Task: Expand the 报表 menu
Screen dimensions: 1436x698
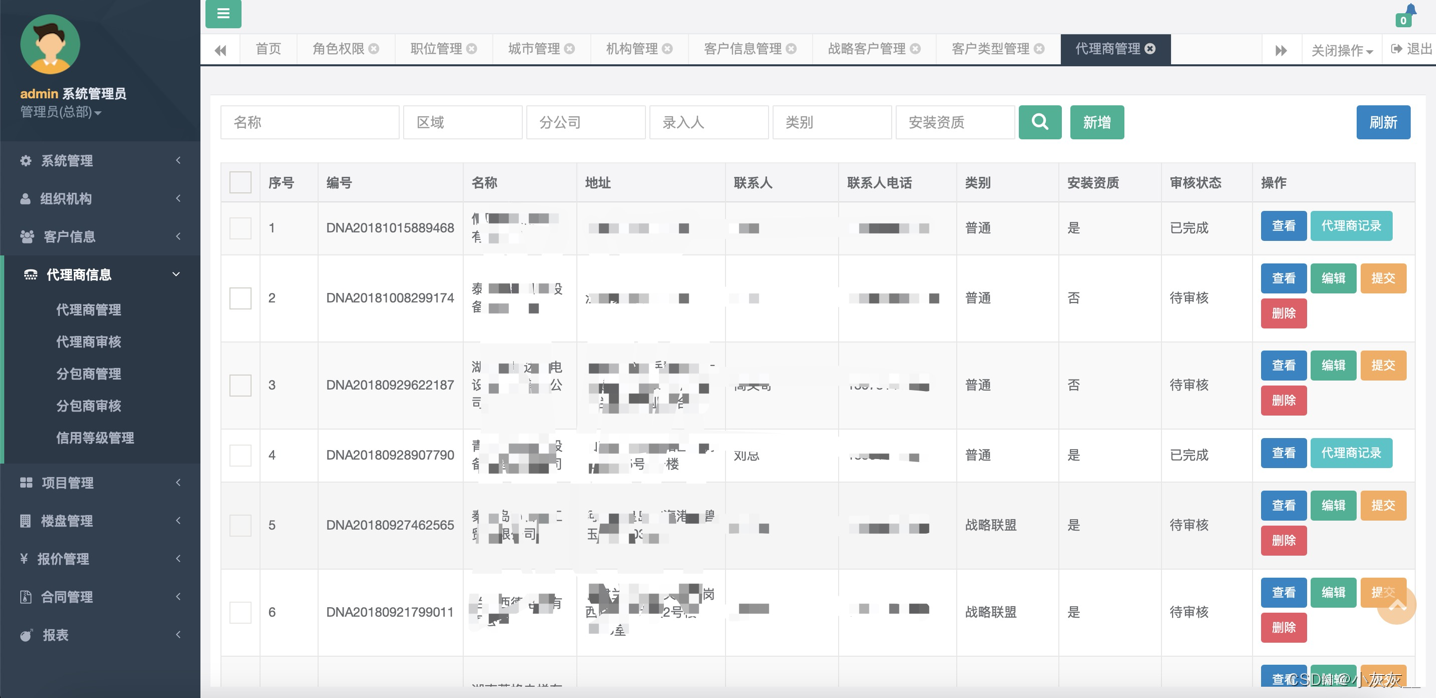Action: tap(100, 634)
